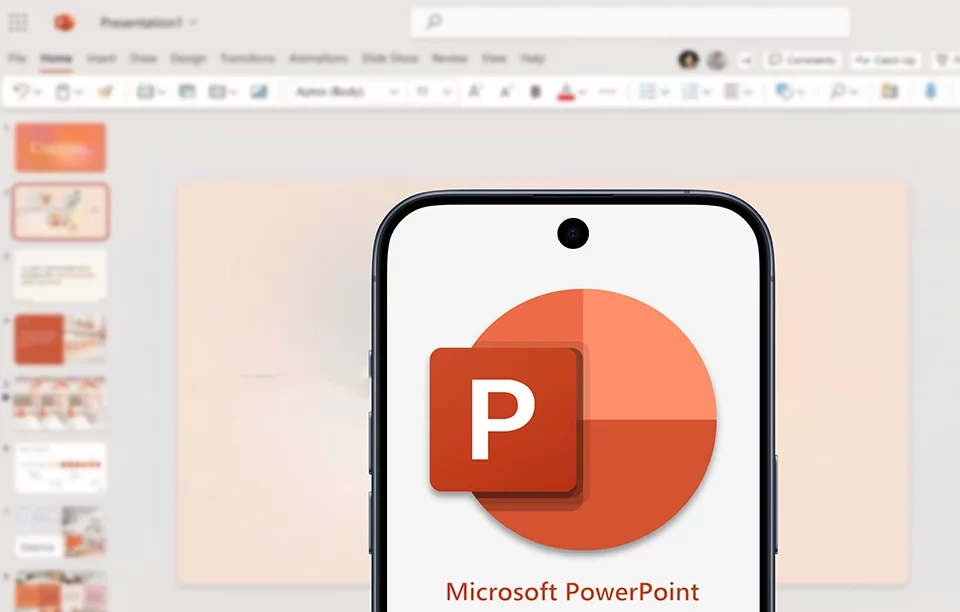Open the Comments pane
The width and height of the screenshot is (960, 612).
tap(803, 60)
